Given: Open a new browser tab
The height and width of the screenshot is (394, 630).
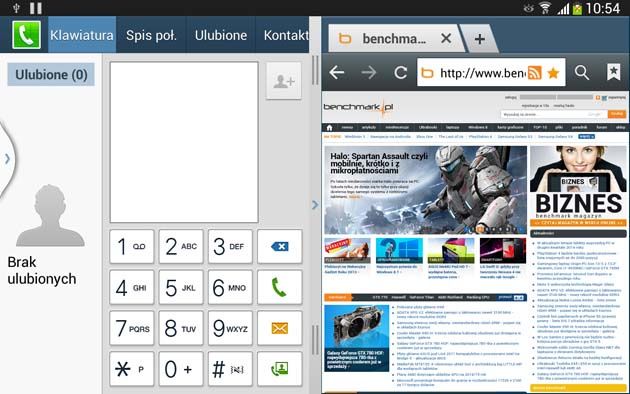Looking at the screenshot, I should [479, 39].
